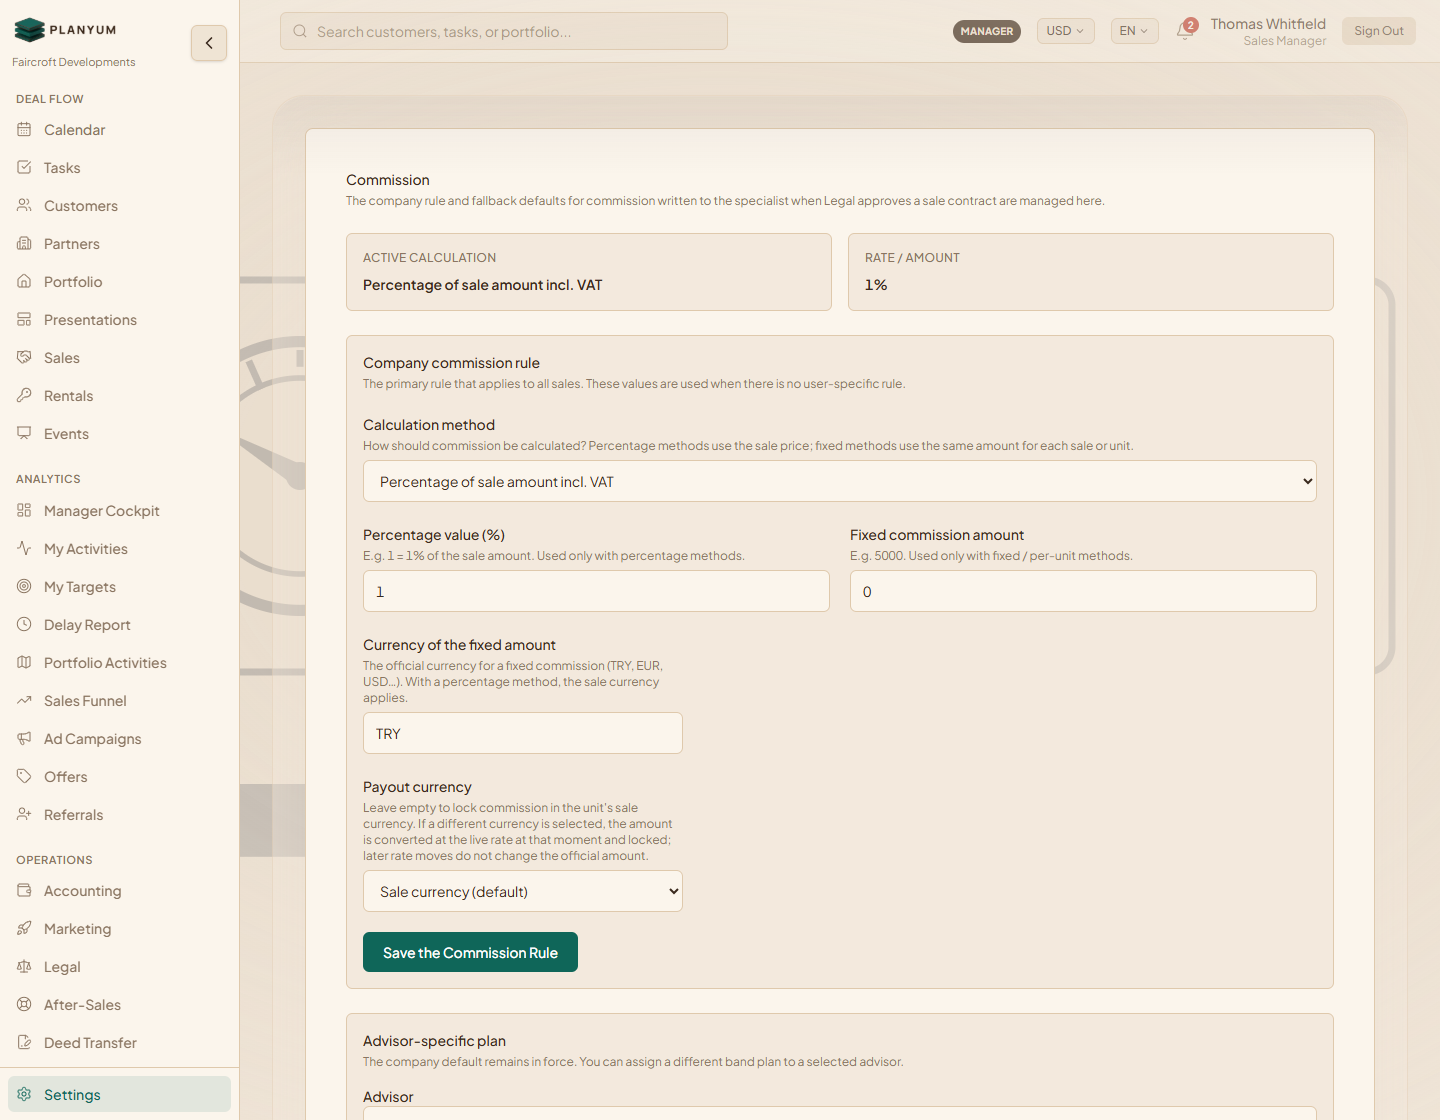Click the Partners building icon
1440x1120 pixels.
pyautogui.click(x=24, y=244)
